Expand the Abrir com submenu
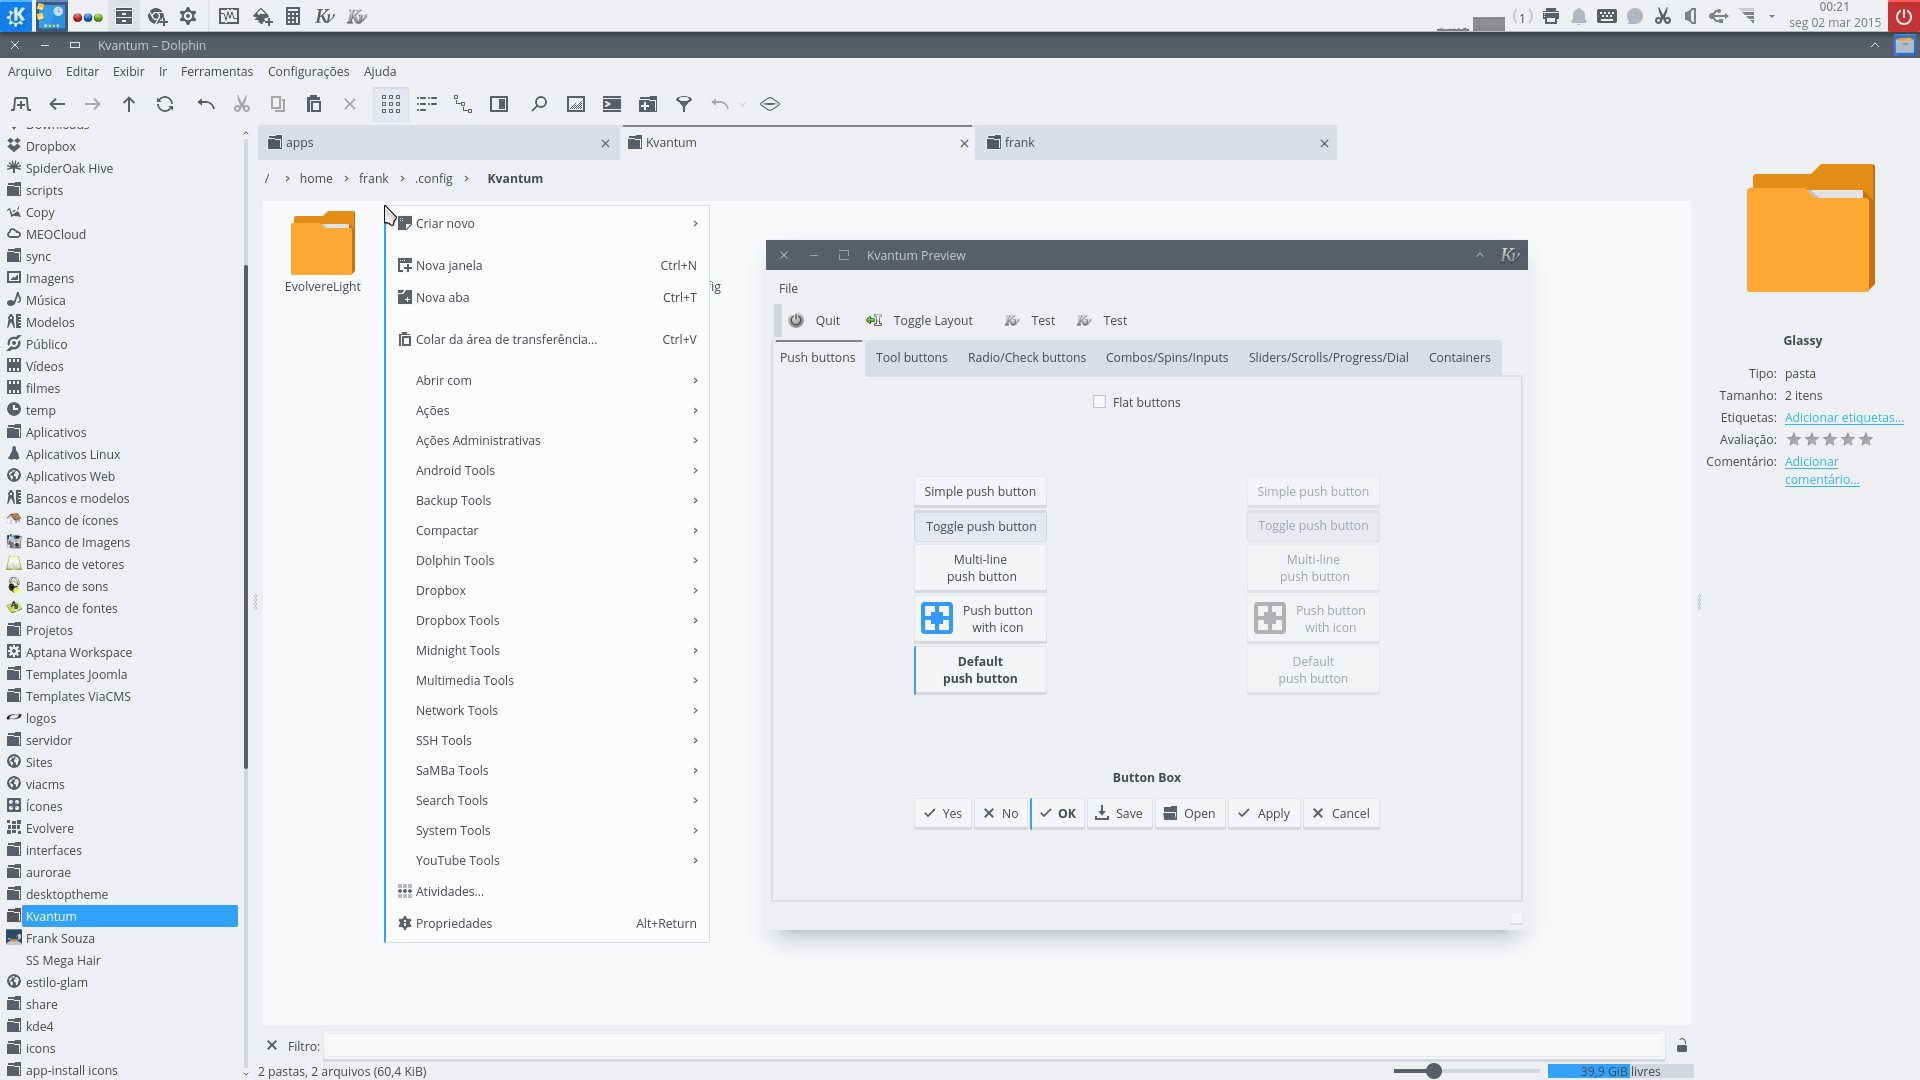1920x1080 pixels. 546,380
